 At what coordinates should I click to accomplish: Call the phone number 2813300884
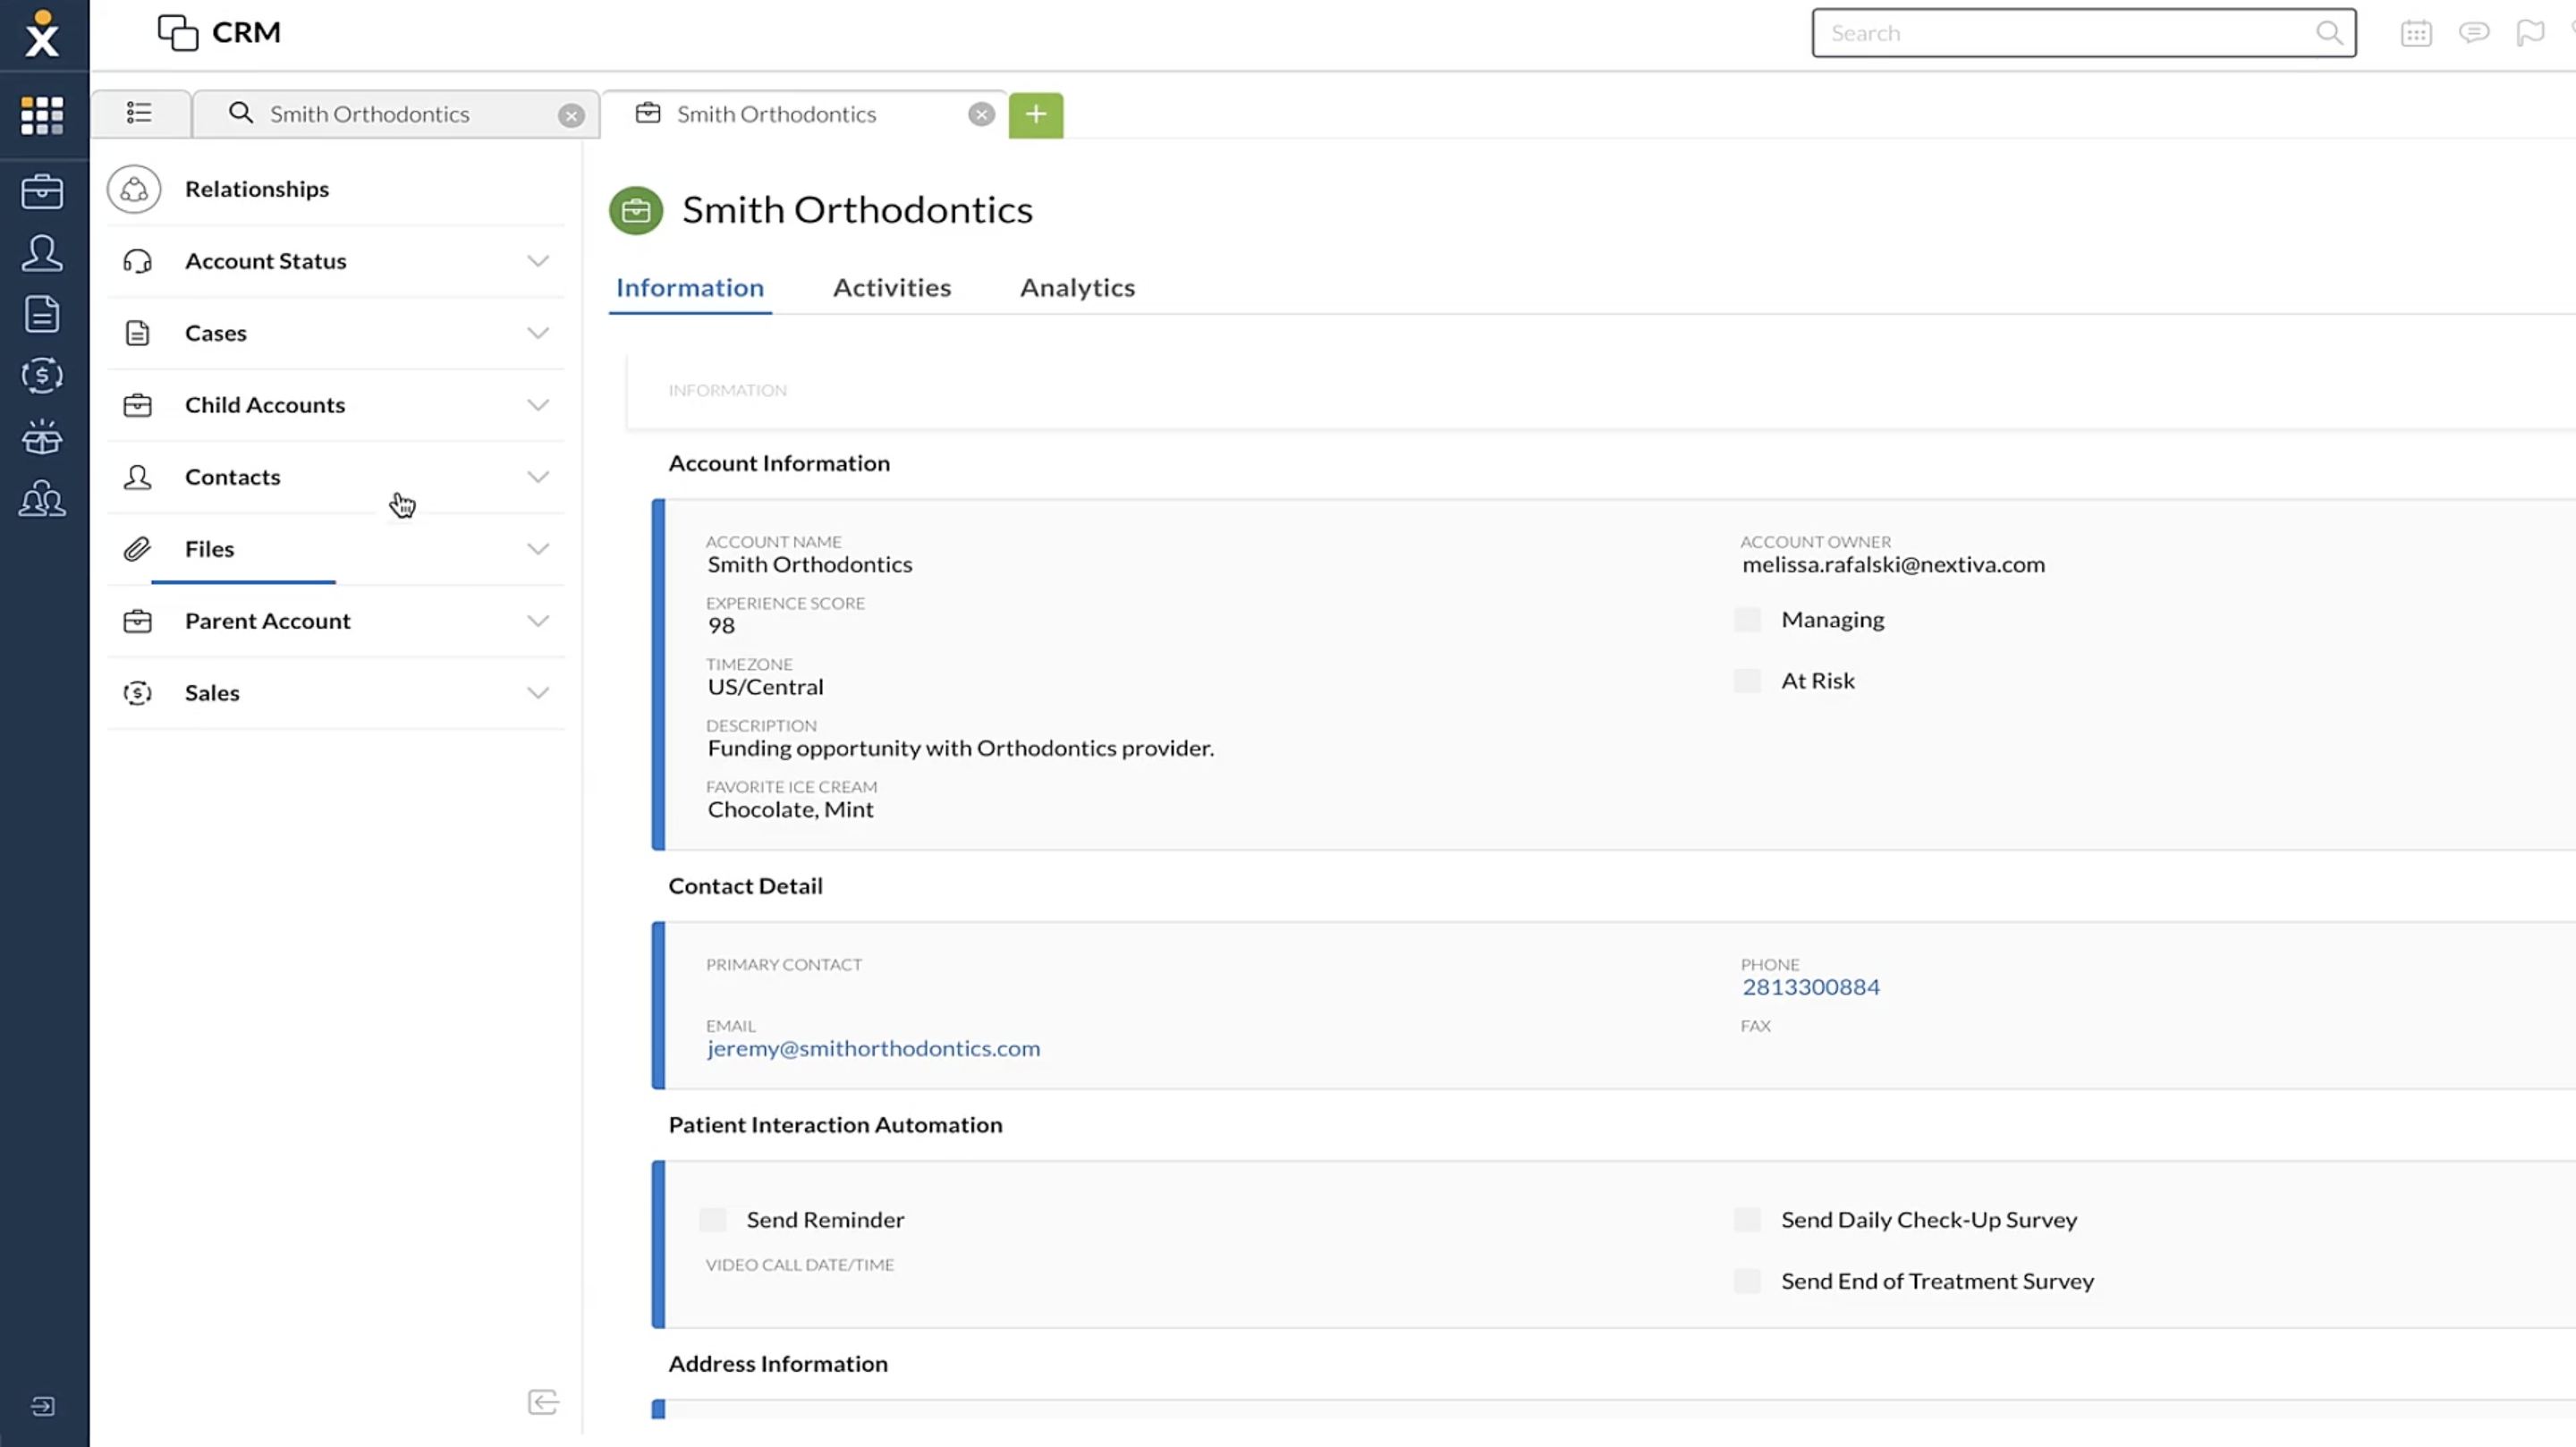click(x=1810, y=987)
